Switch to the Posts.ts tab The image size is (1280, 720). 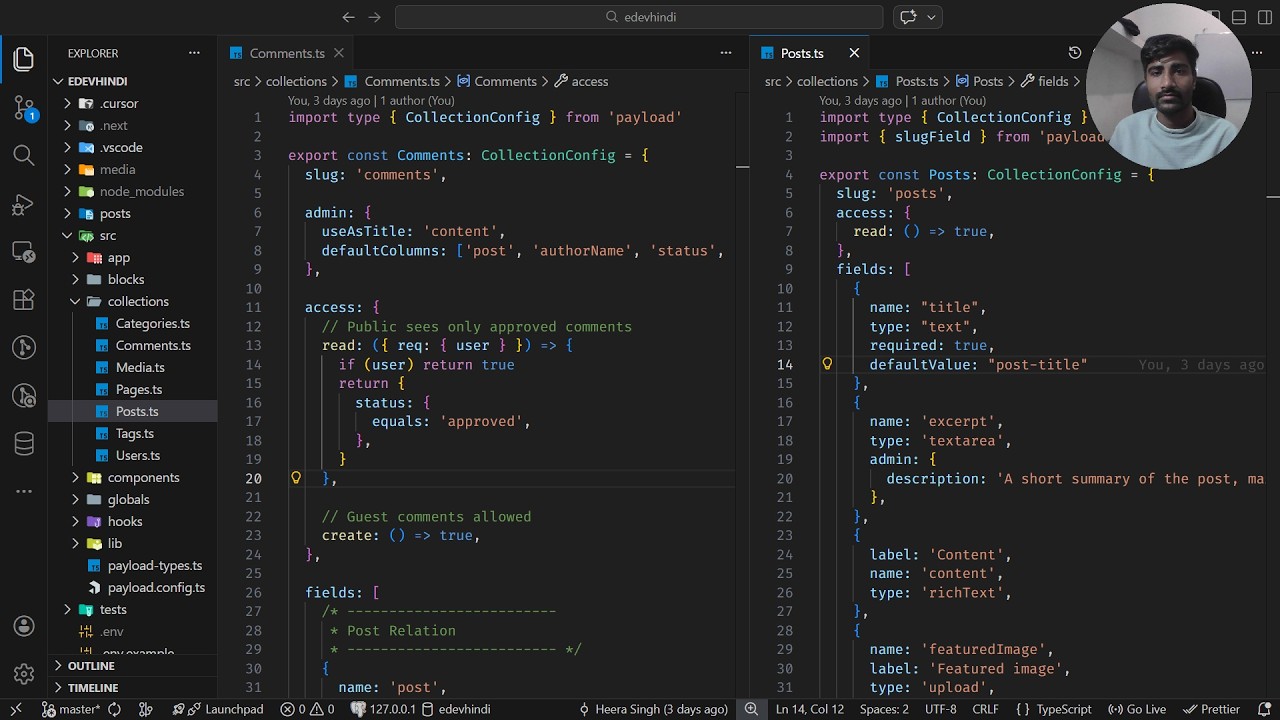(x=802, y=53)
